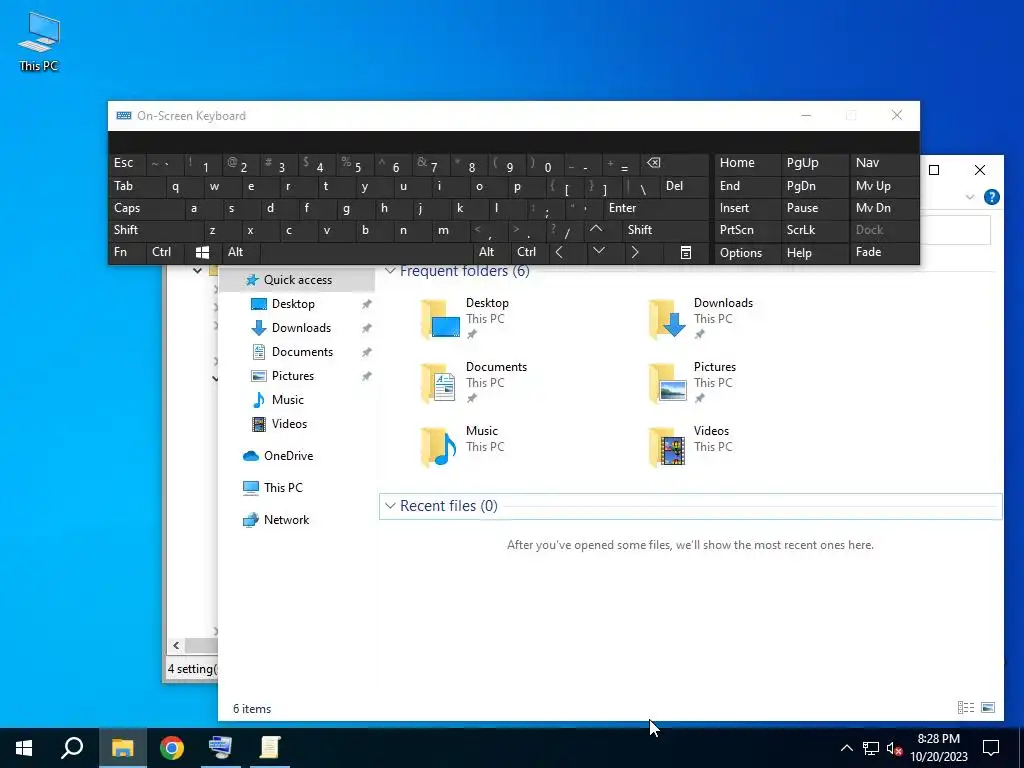Click the down arrow key on keyboard
Image resolution: width=1024 pixels, height=768 pixels.
[x=598, y=252]
